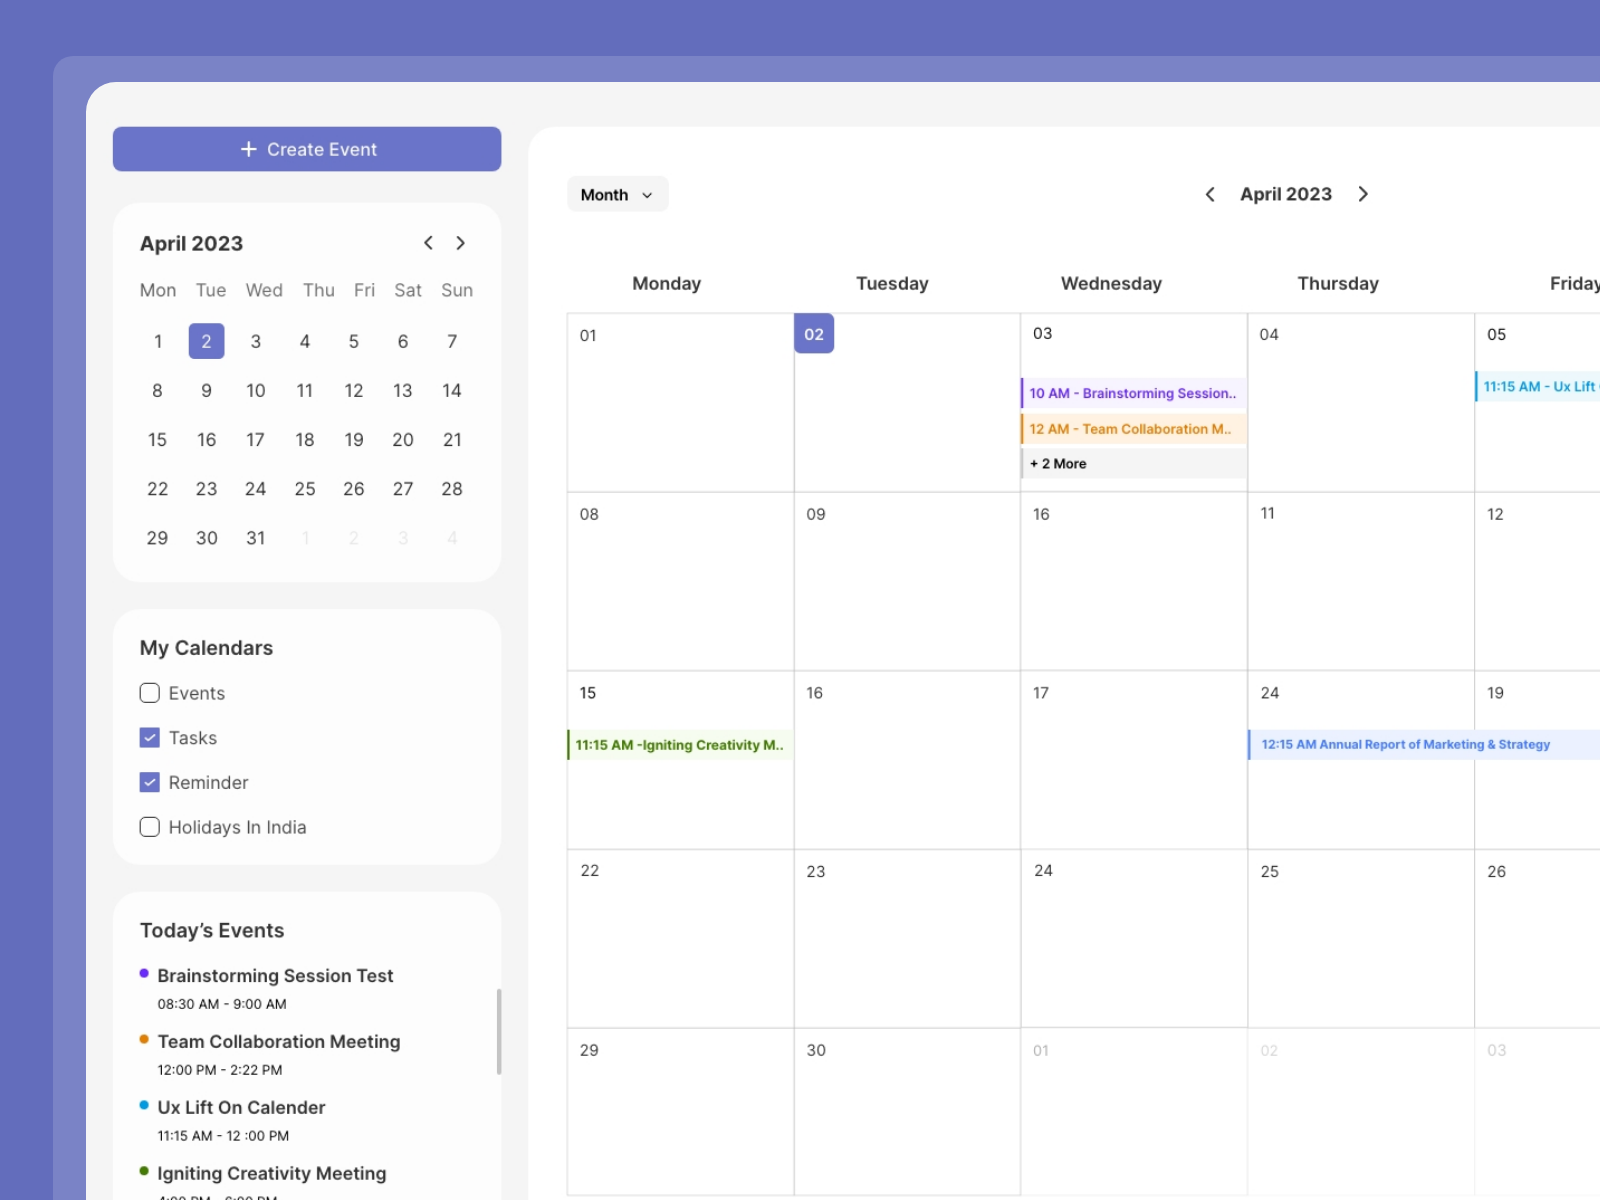Open the Month view dropdown

pos(617,194)
